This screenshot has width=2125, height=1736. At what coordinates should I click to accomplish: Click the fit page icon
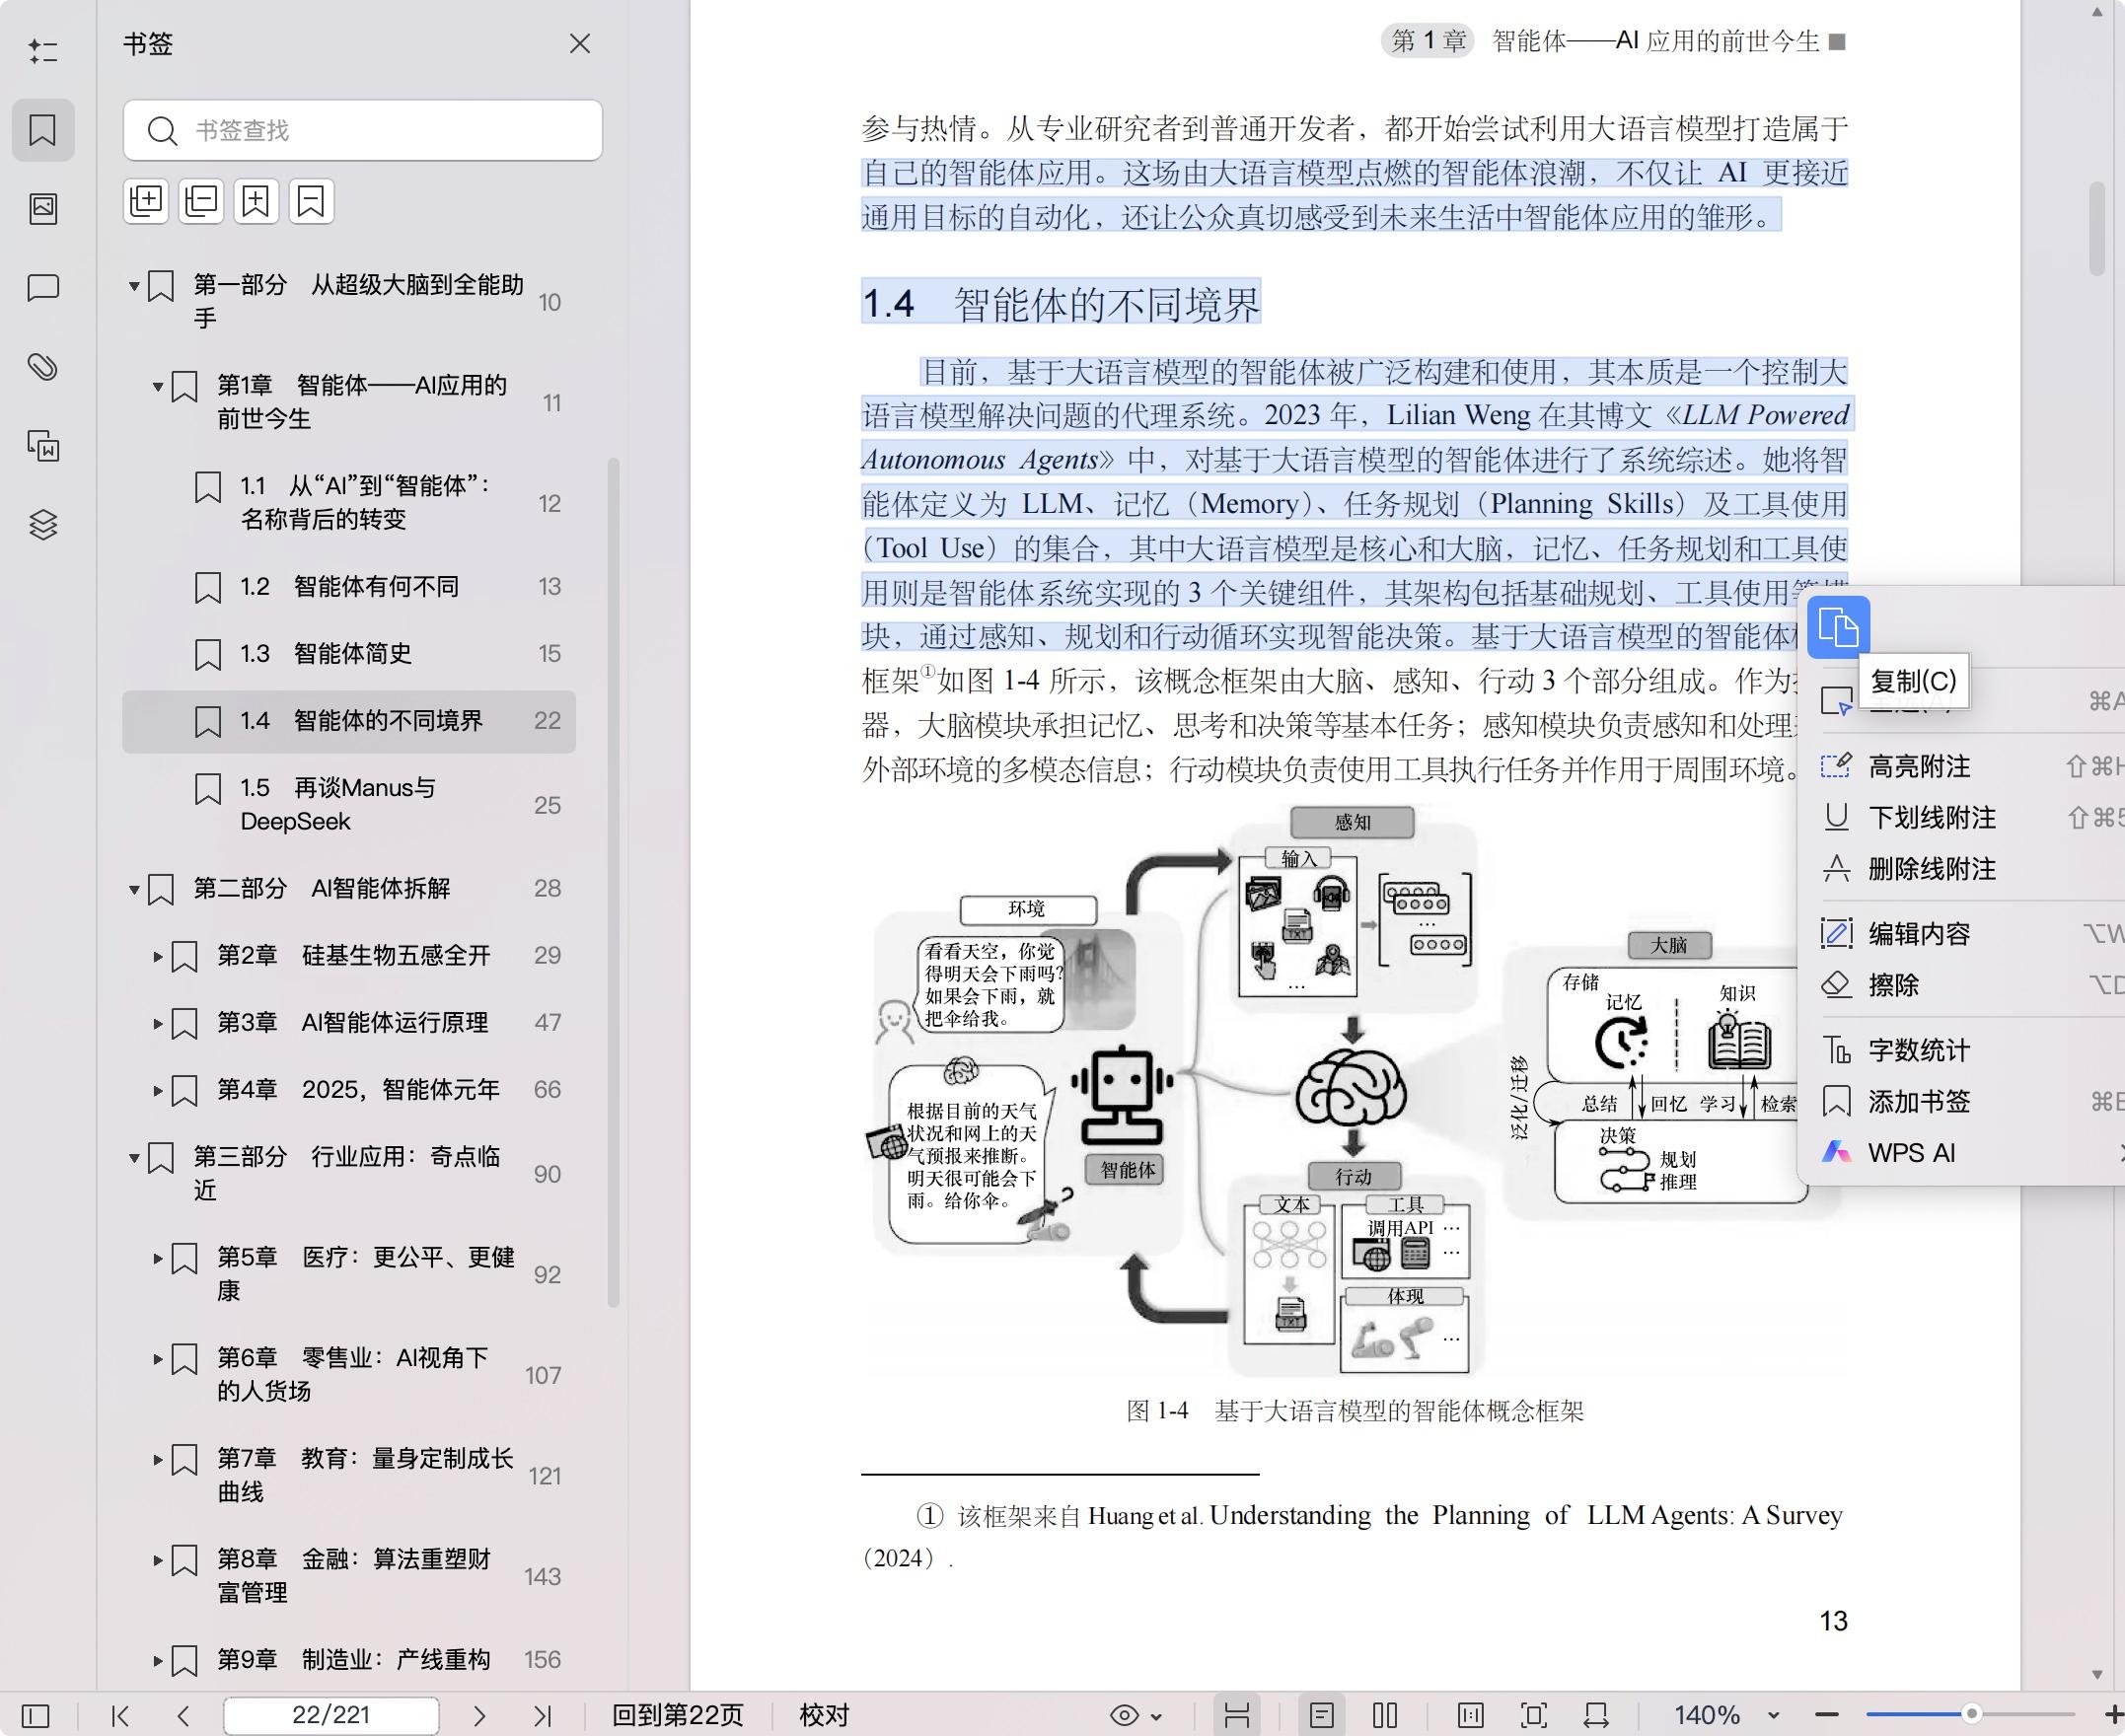[1533, 1716]
